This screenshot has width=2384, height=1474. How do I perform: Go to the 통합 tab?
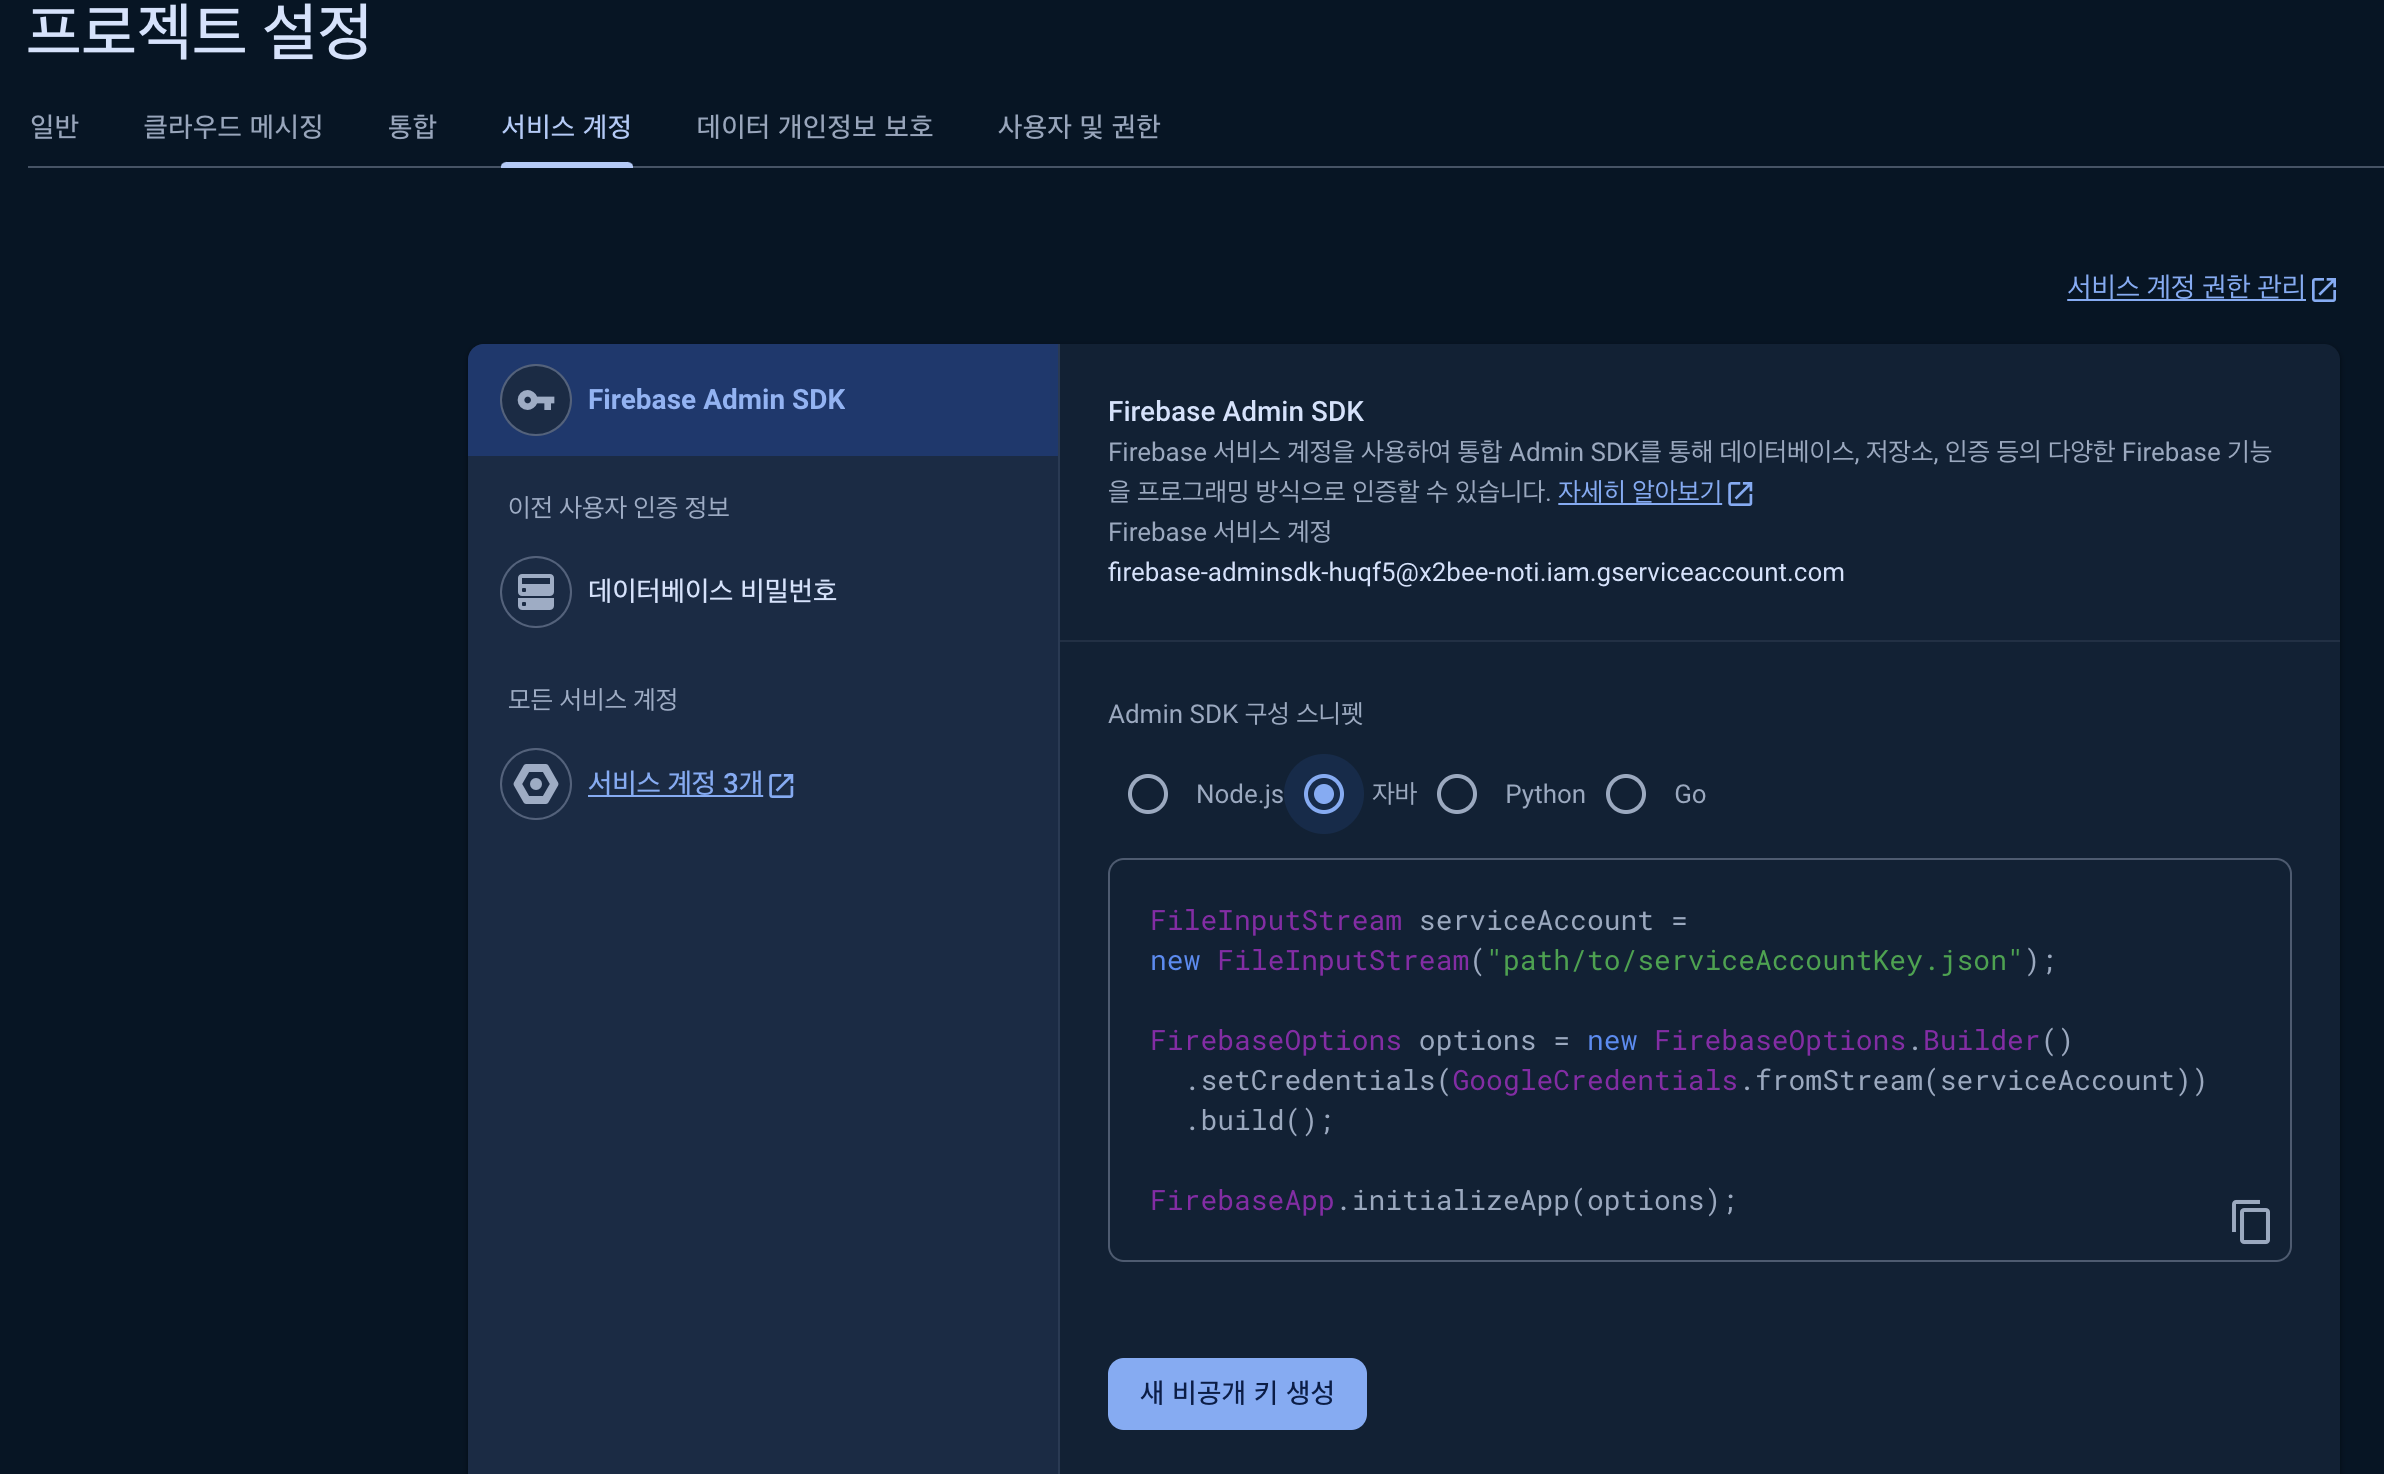coord(412,127)
